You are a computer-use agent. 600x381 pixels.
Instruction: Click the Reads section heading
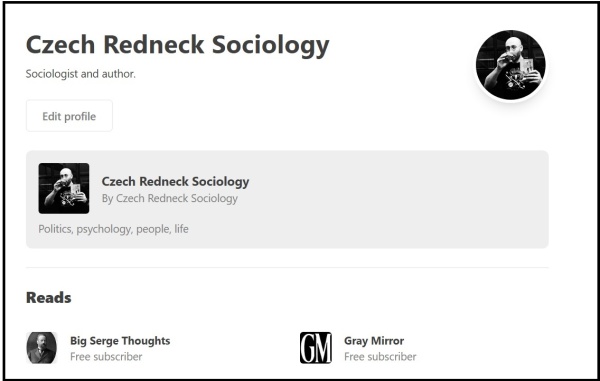[49, 298]
